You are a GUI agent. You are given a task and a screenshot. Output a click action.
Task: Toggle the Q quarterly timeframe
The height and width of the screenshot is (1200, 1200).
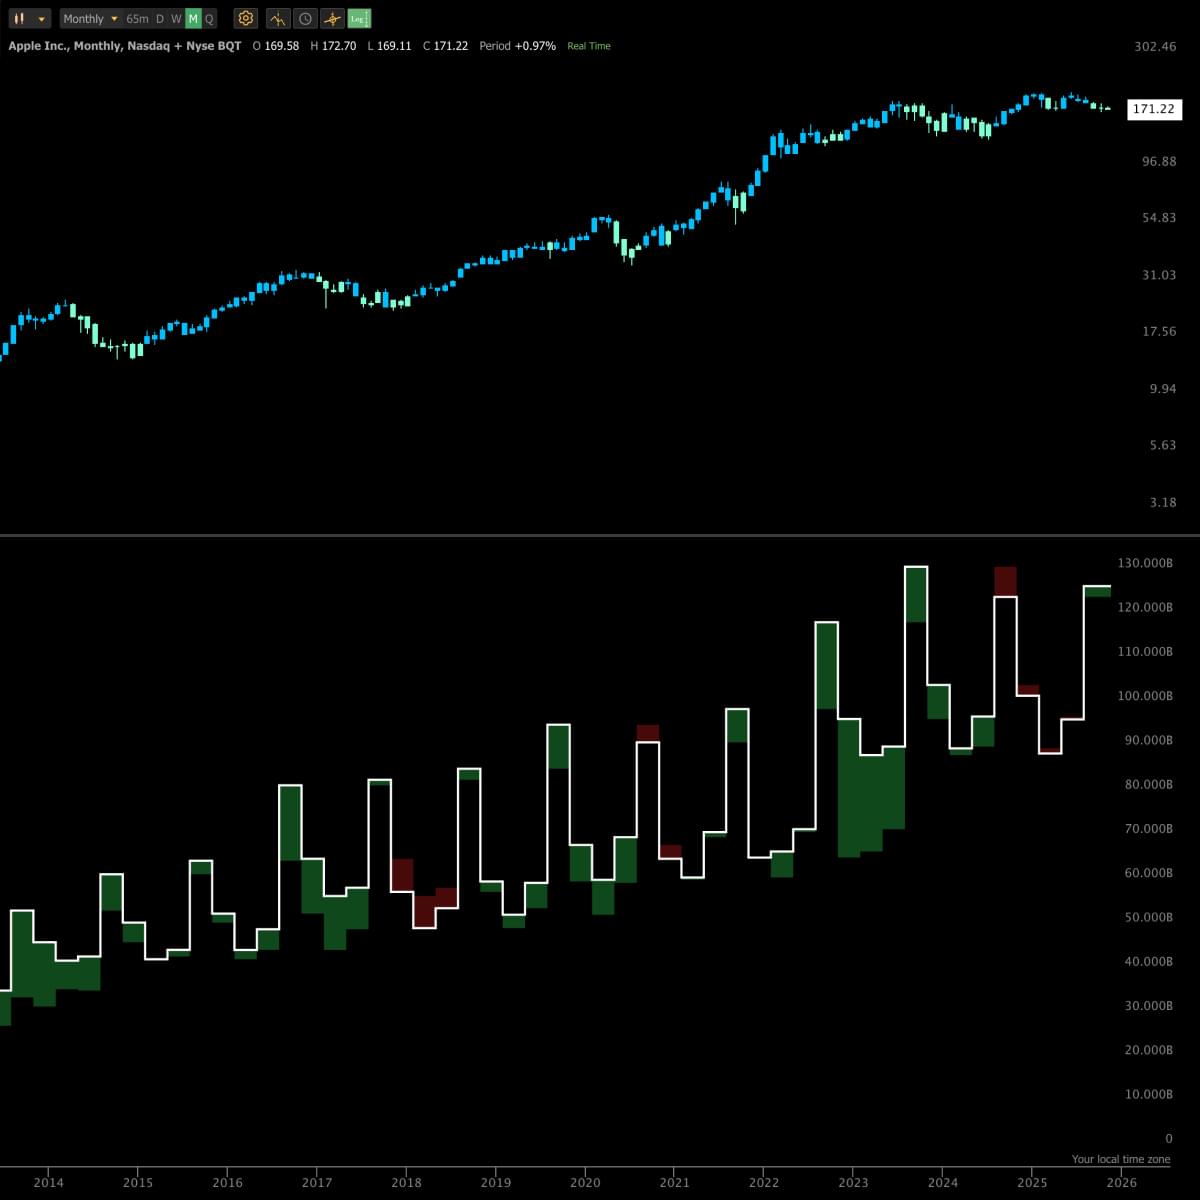(x=208, y=18)
